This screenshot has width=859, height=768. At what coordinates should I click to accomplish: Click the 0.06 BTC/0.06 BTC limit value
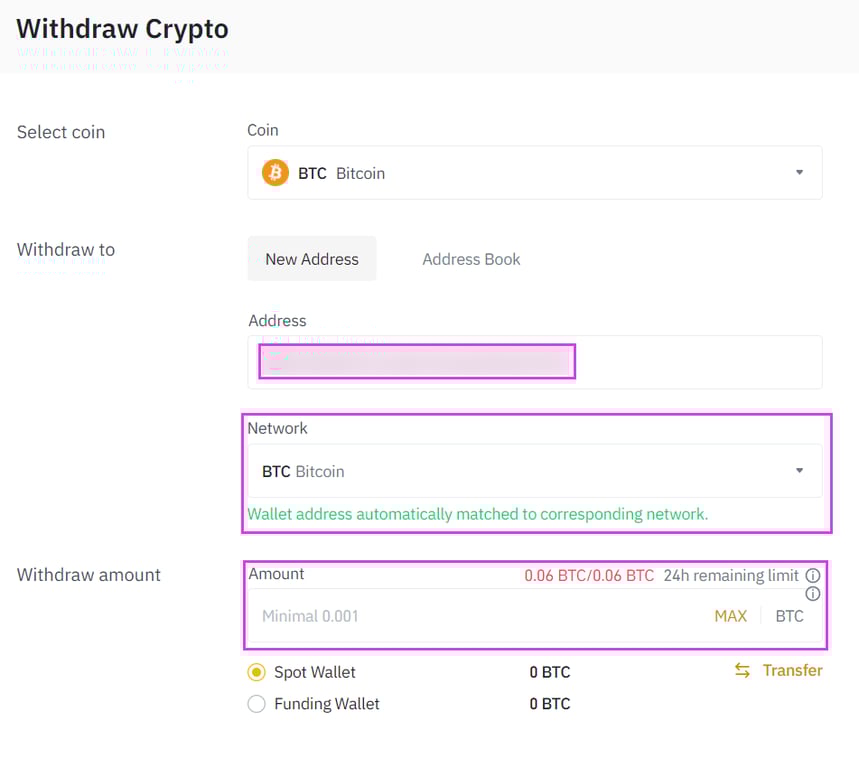pos(589,576)
